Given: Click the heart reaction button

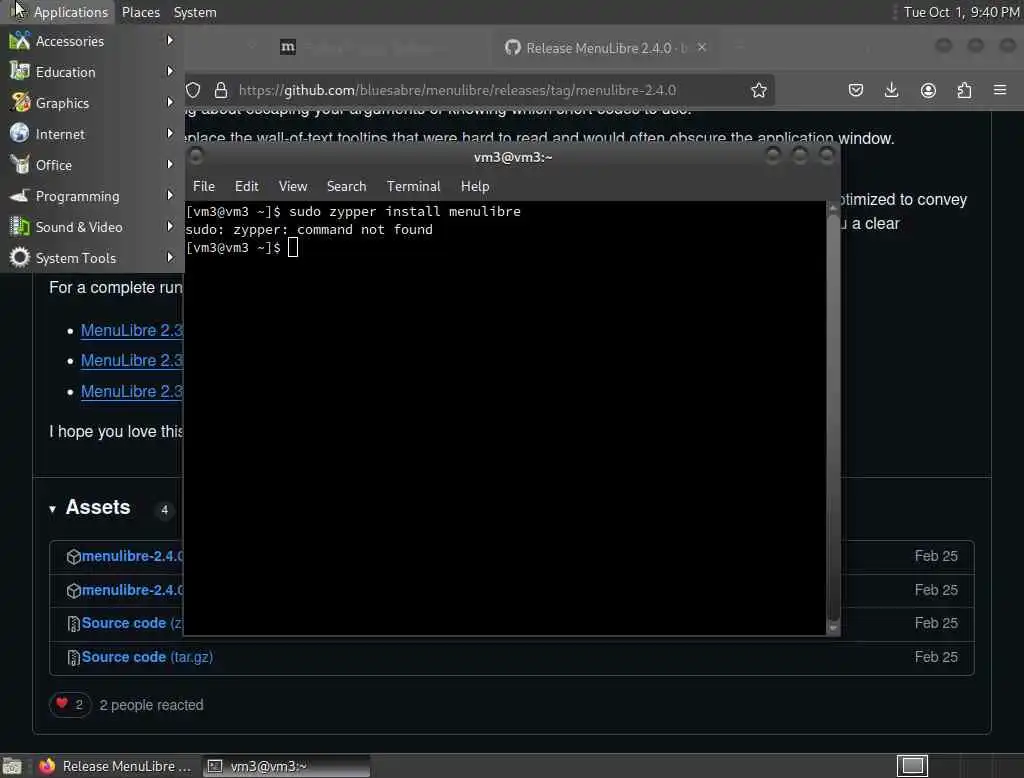Looking at the screenshot, I should 70,704.
